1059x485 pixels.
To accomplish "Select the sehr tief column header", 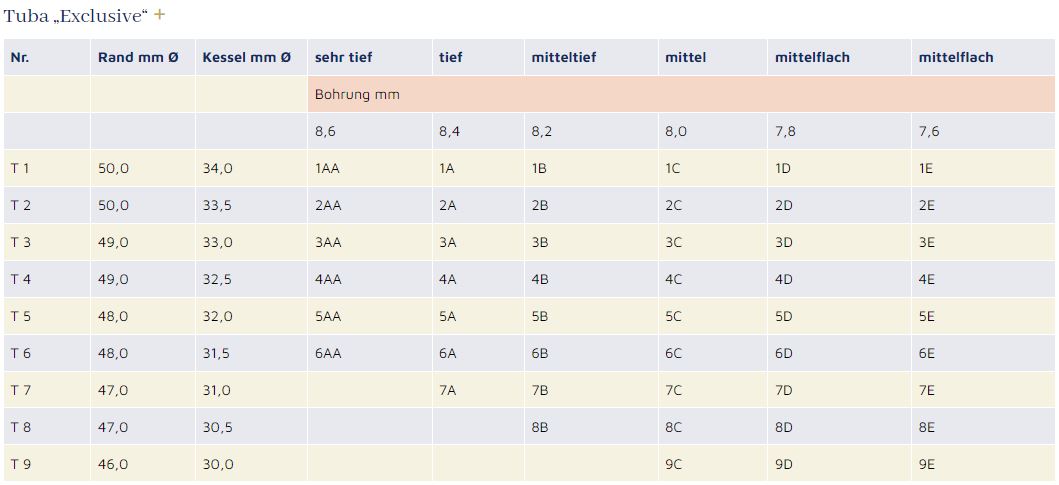I will click(343, 58).
